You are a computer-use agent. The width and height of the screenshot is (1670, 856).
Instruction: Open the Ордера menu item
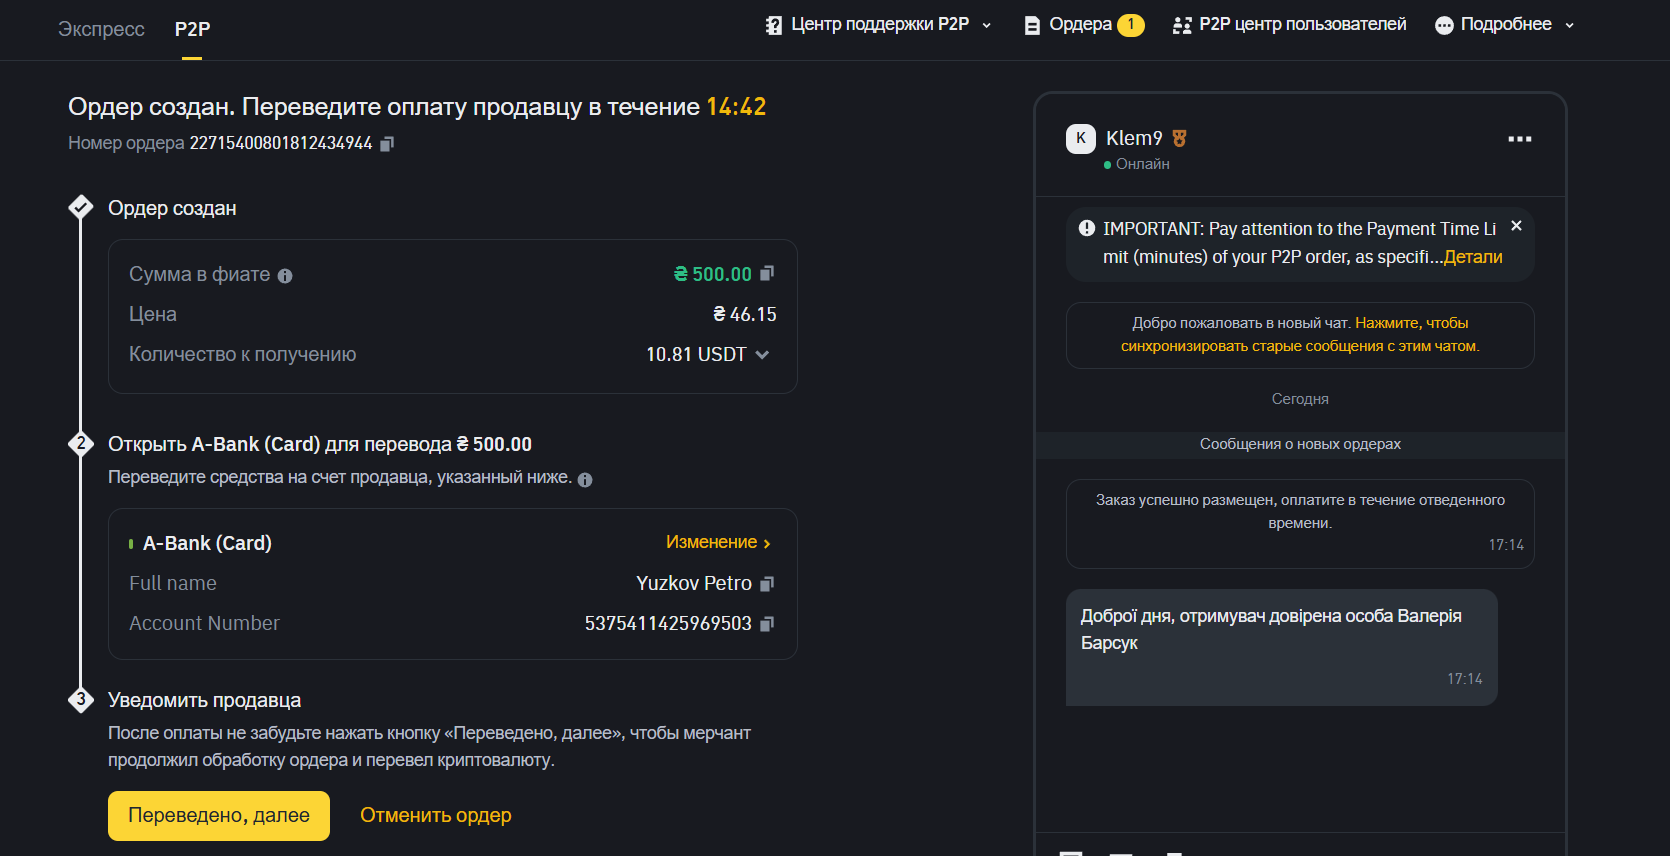pyautogui.click(x=1080, y=24)
